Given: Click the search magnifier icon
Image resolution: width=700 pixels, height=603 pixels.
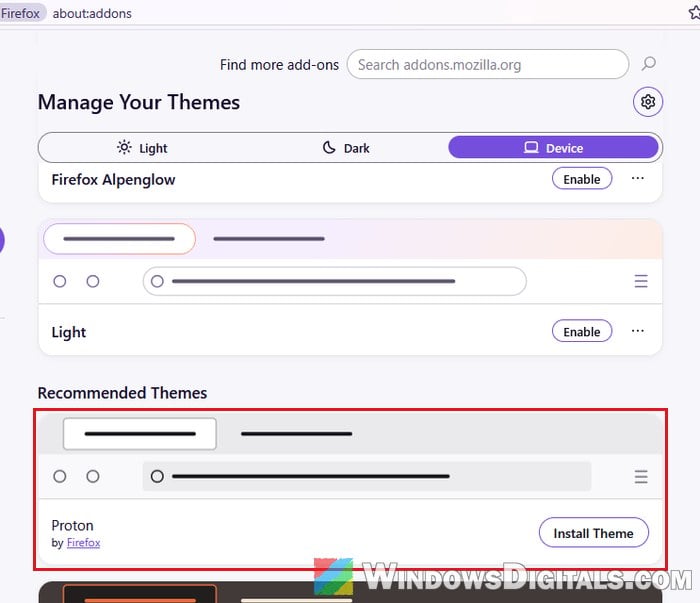Looking at the screenshot, I should [x=648, y=63].
